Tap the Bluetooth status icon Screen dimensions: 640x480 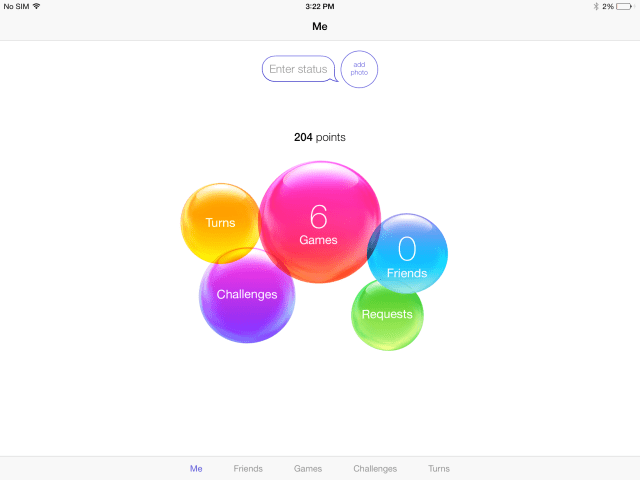(x=596, y=7)
